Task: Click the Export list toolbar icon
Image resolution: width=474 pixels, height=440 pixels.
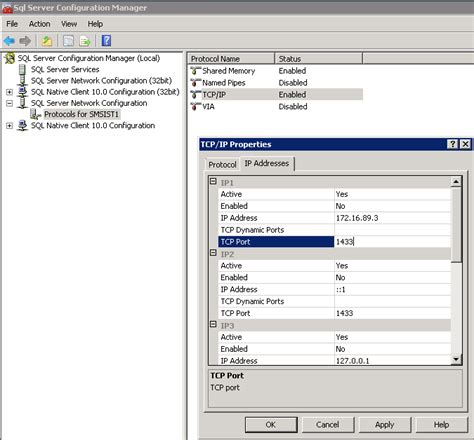Action: (85, 41)
